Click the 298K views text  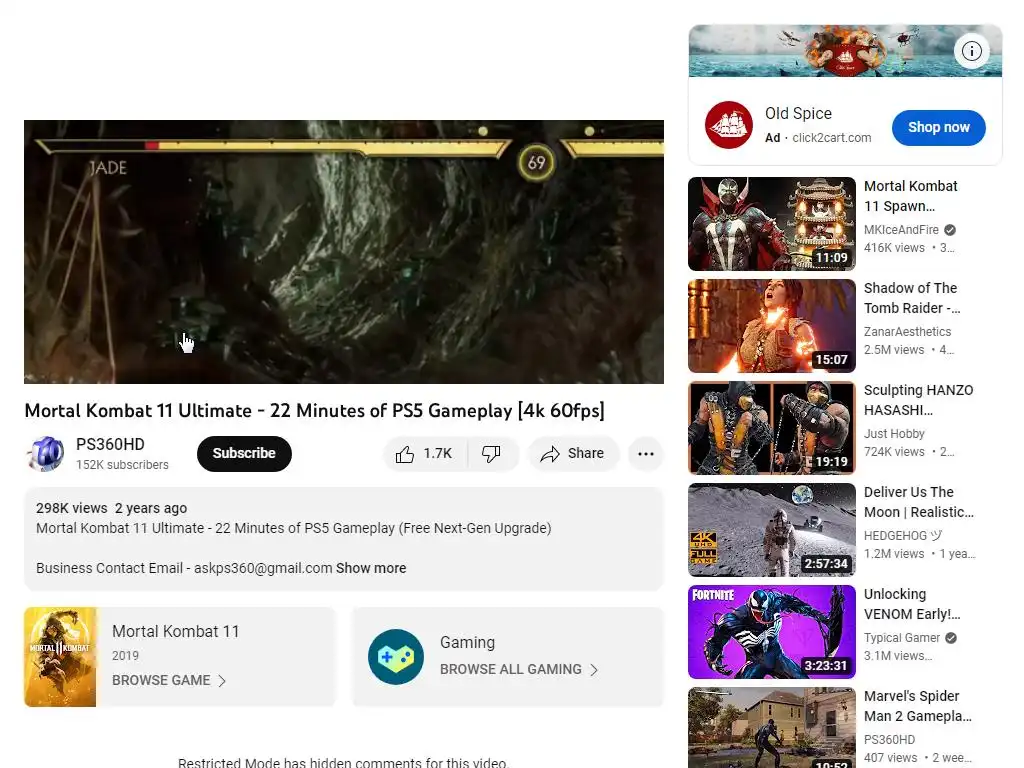[71, 508]
